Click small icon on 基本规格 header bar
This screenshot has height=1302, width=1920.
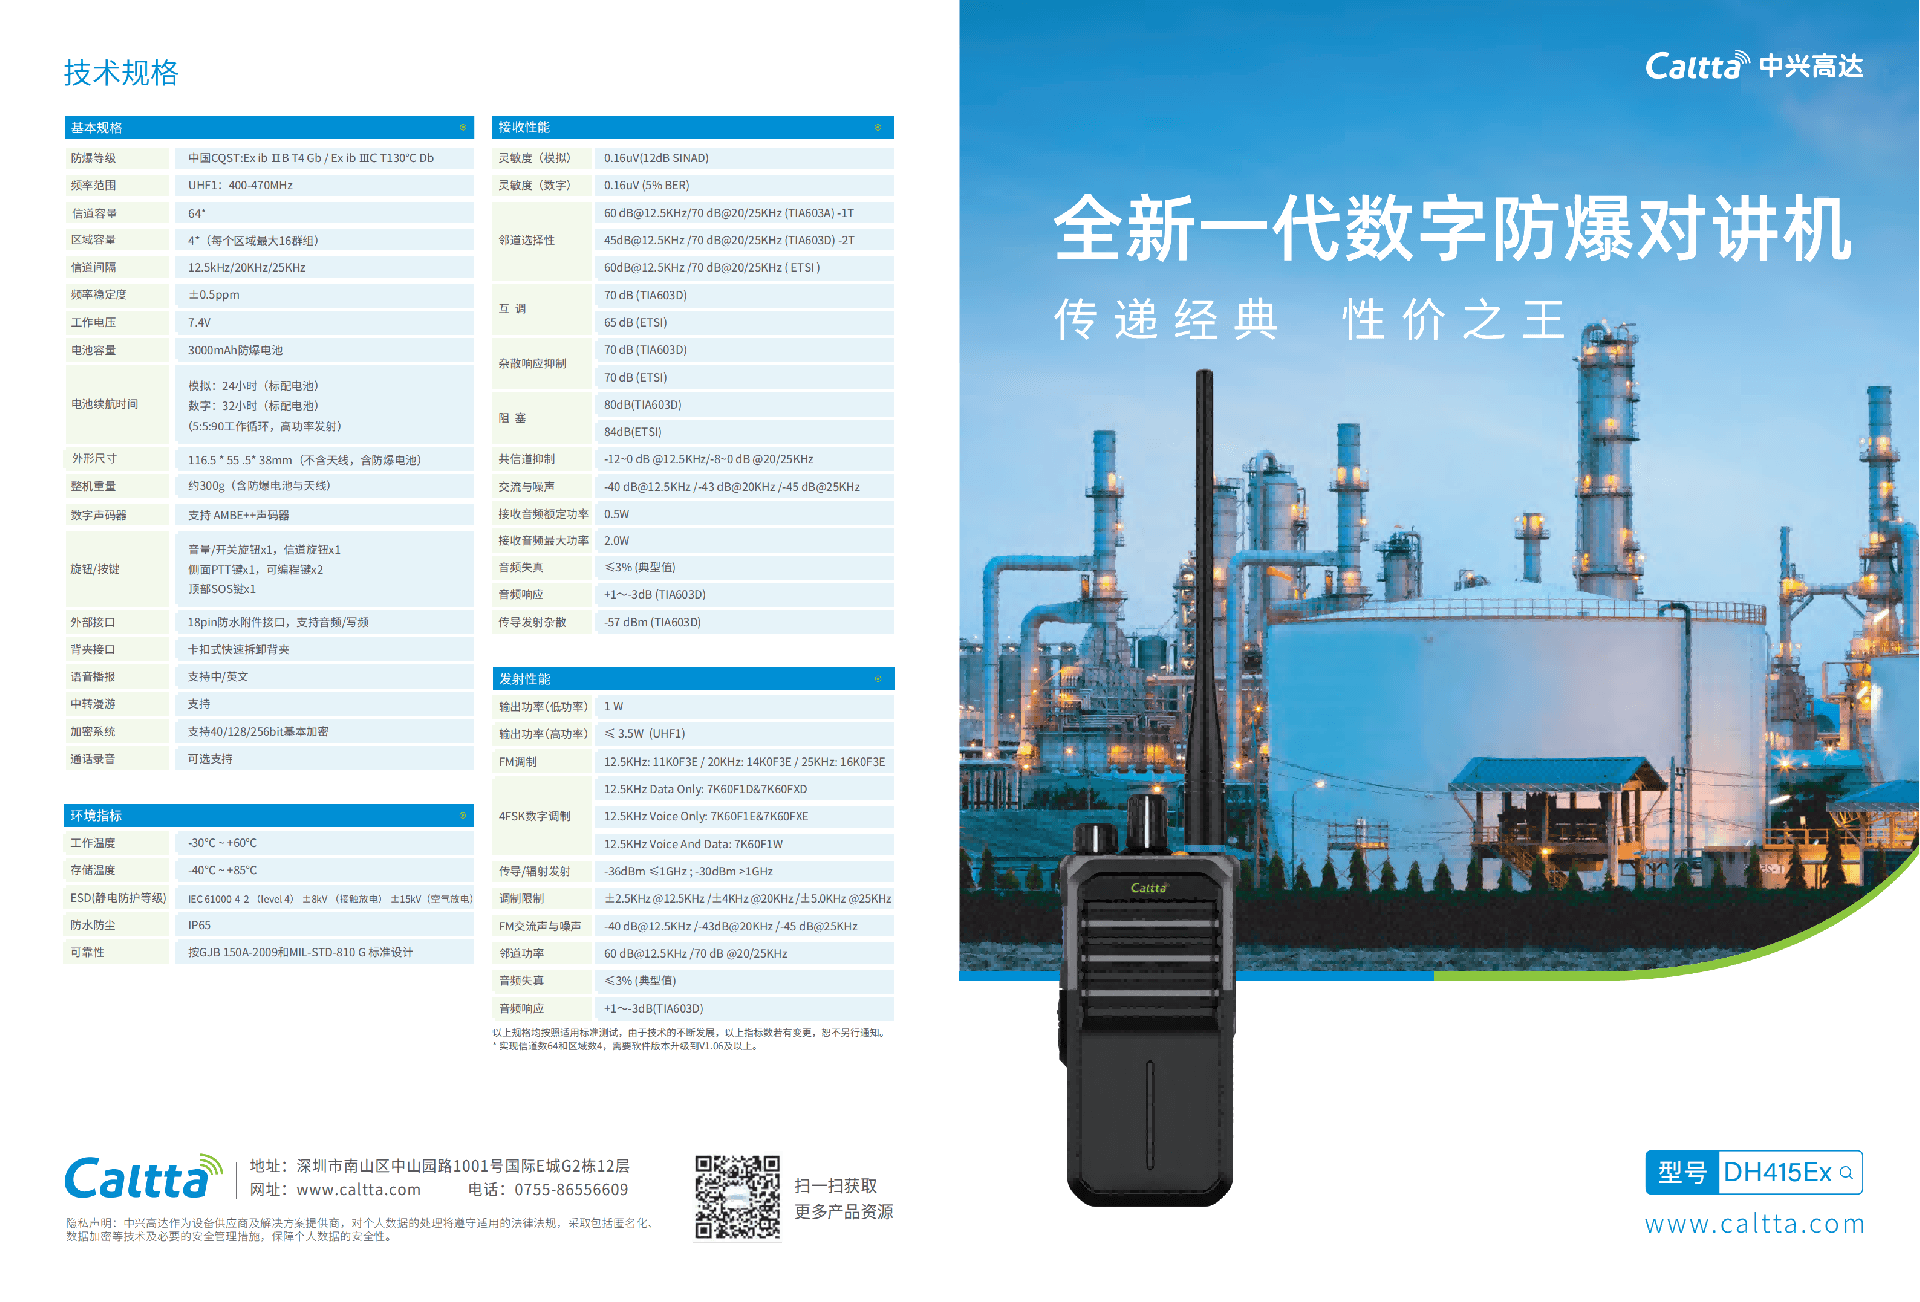click(x=462, y=127)
